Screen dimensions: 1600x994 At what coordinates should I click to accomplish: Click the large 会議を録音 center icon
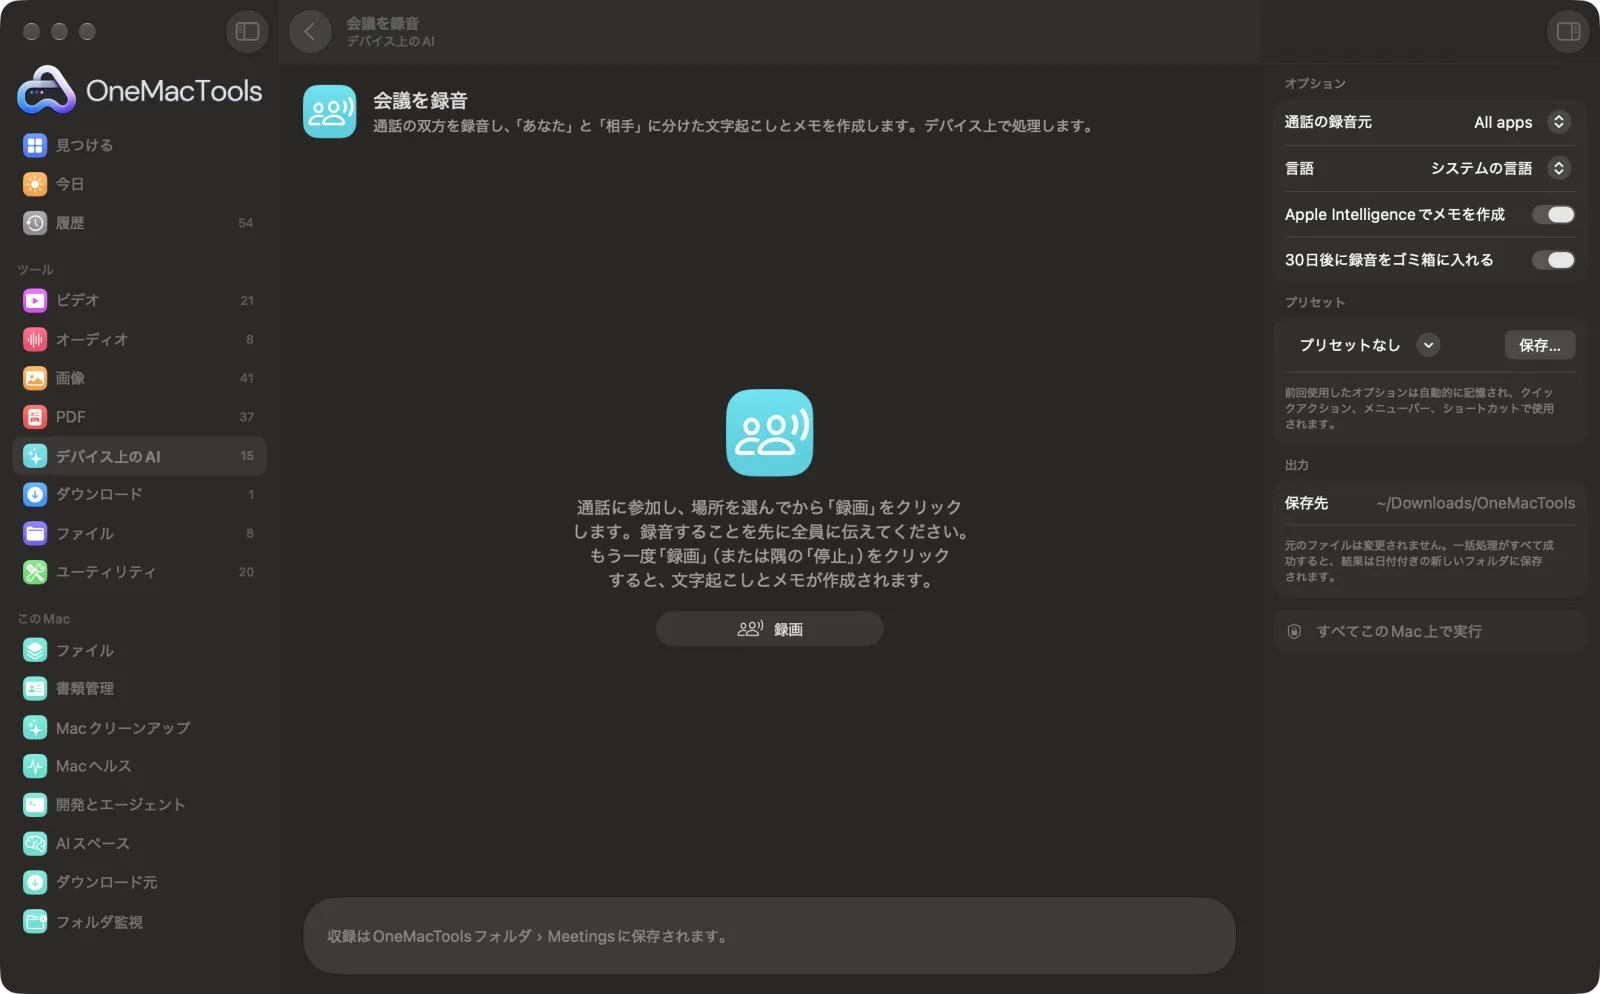[769, 432]
